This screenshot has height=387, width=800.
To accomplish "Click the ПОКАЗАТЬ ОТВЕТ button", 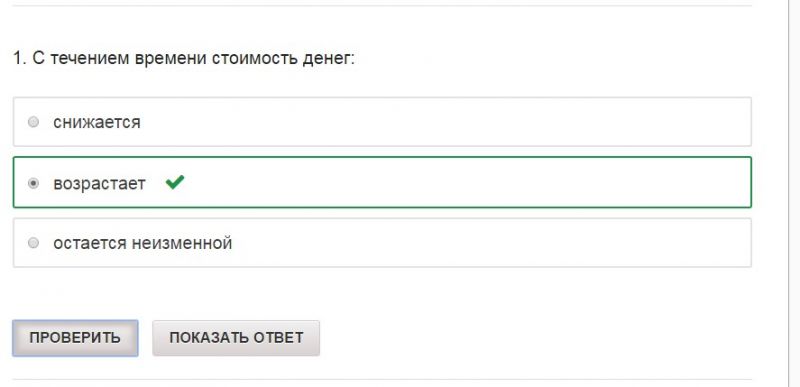I will click(236, 338).
